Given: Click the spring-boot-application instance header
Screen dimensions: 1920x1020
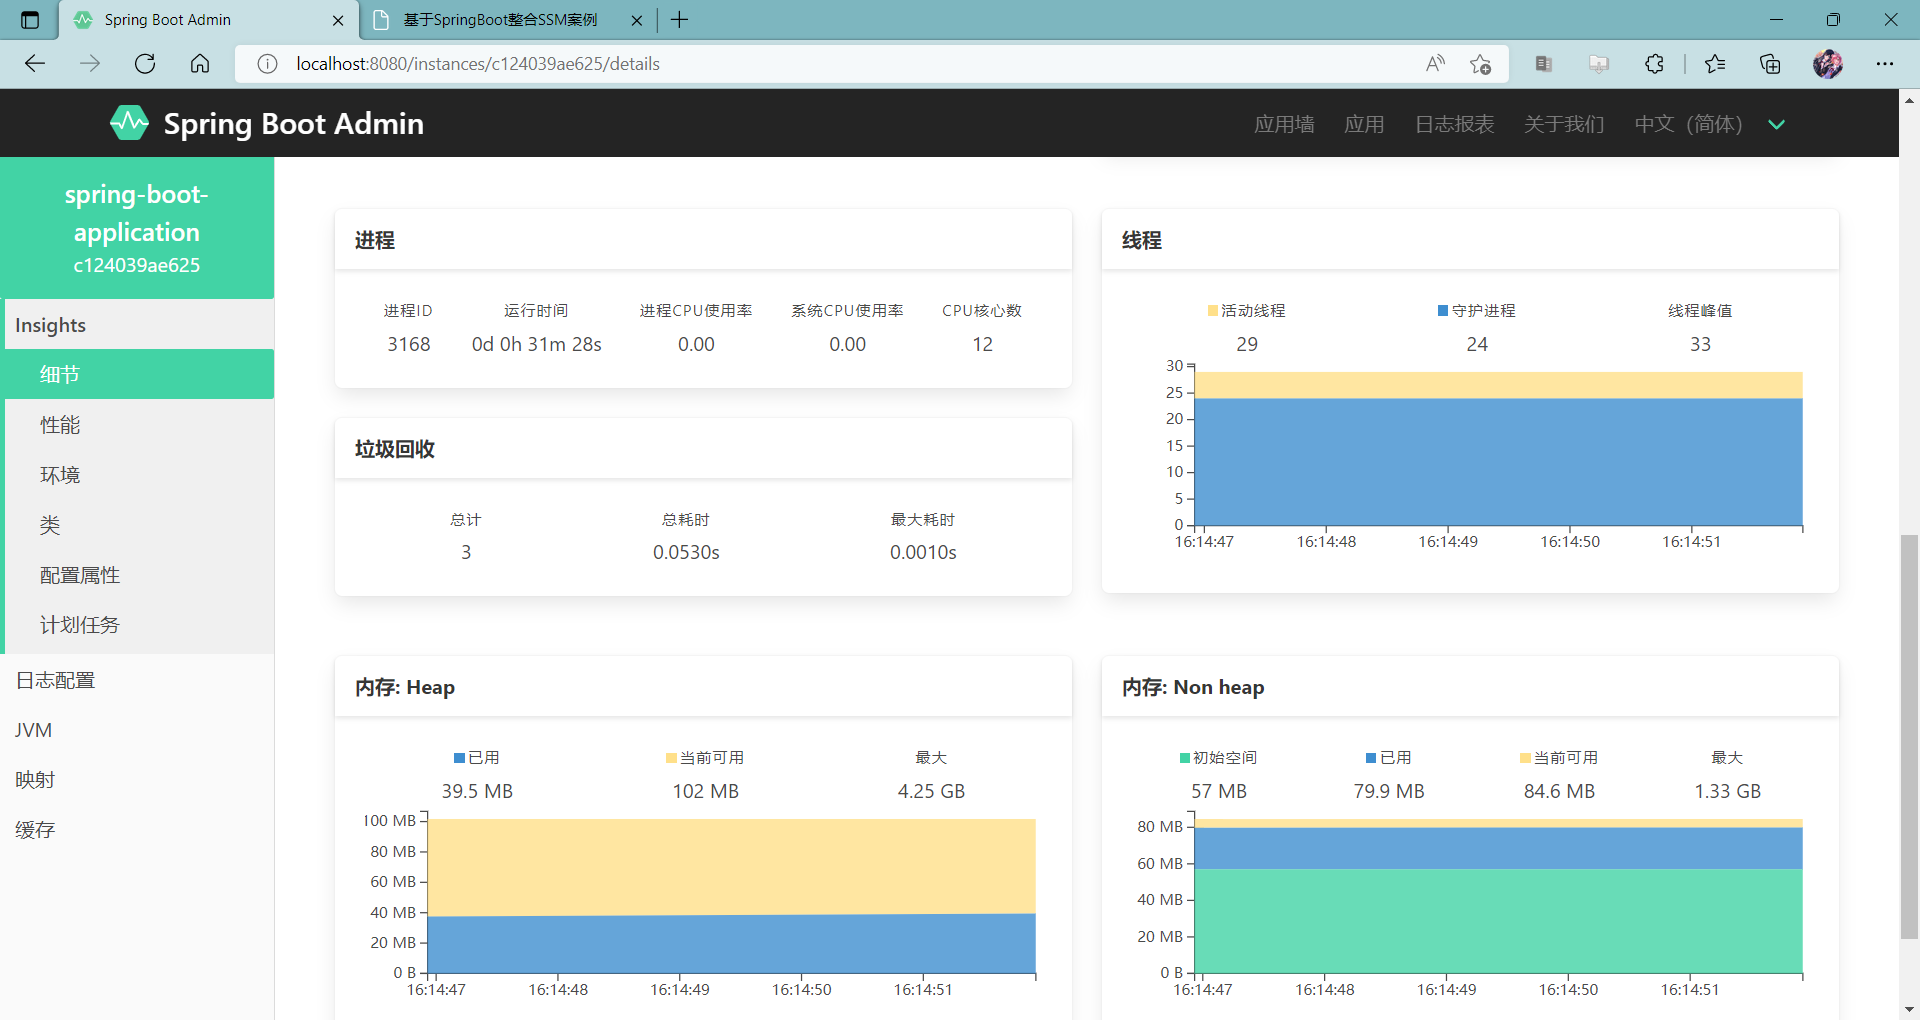Looking at the screenshot, I should pos(137,228).
